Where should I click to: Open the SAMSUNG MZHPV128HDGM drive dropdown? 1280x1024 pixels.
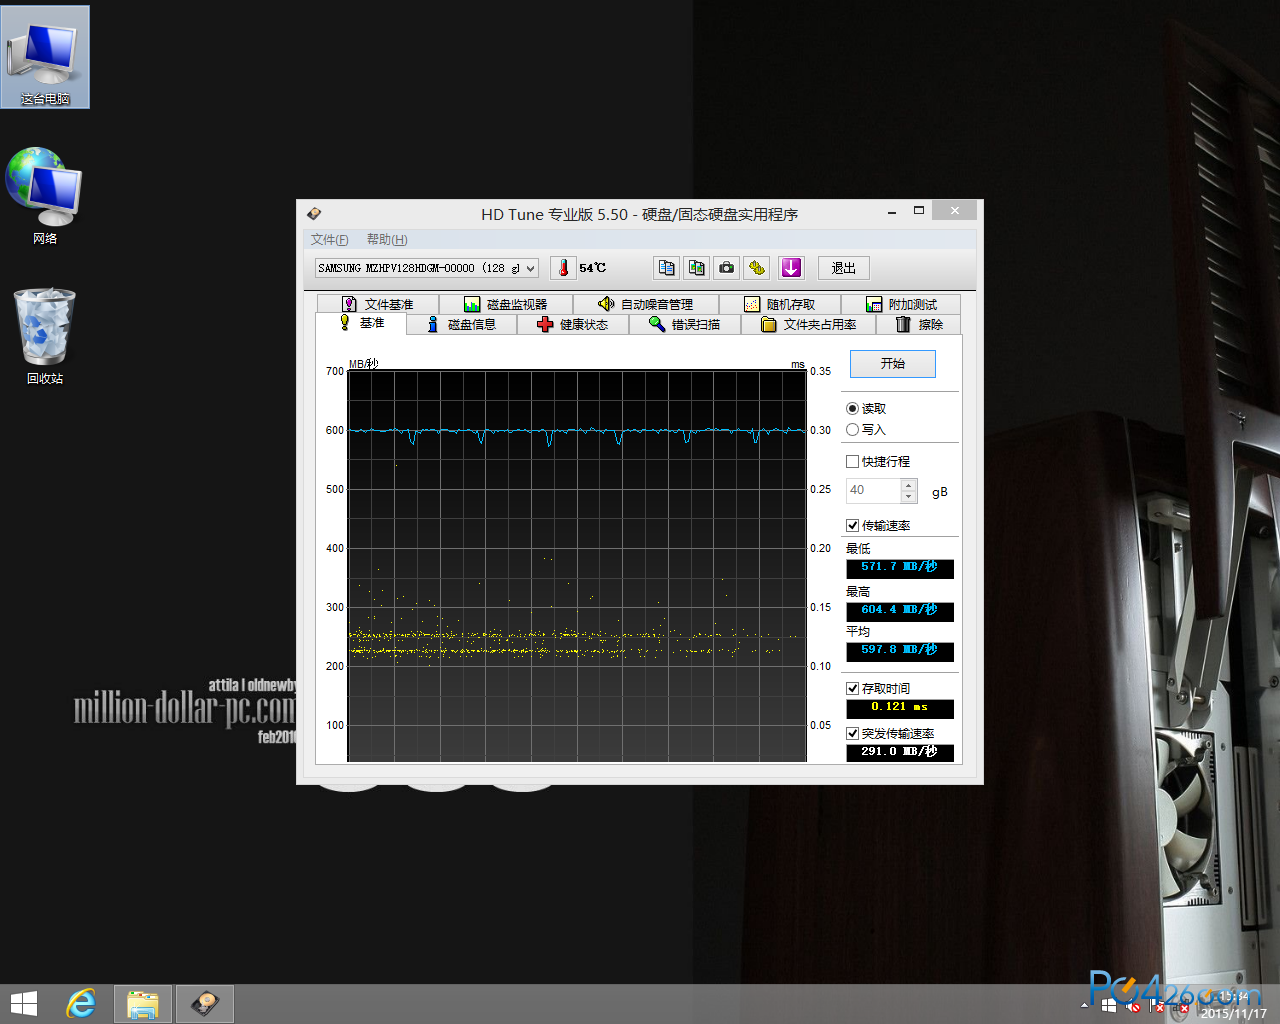(427, 268)
